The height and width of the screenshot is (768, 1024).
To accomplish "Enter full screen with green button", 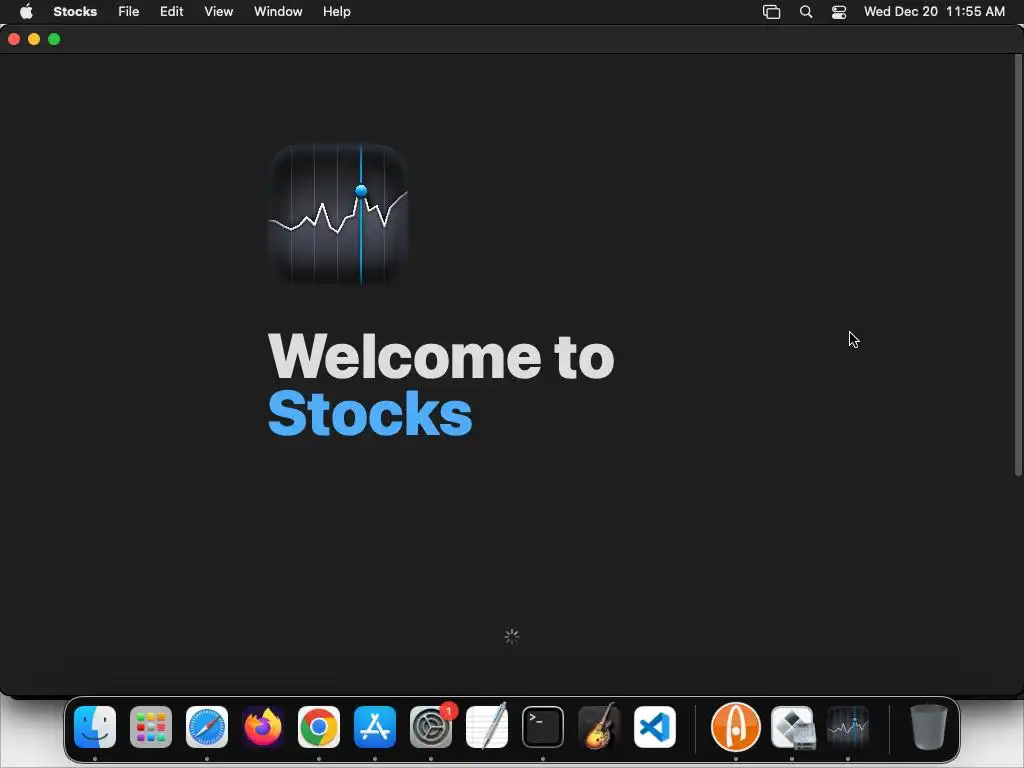I will [x=54, y=39].
